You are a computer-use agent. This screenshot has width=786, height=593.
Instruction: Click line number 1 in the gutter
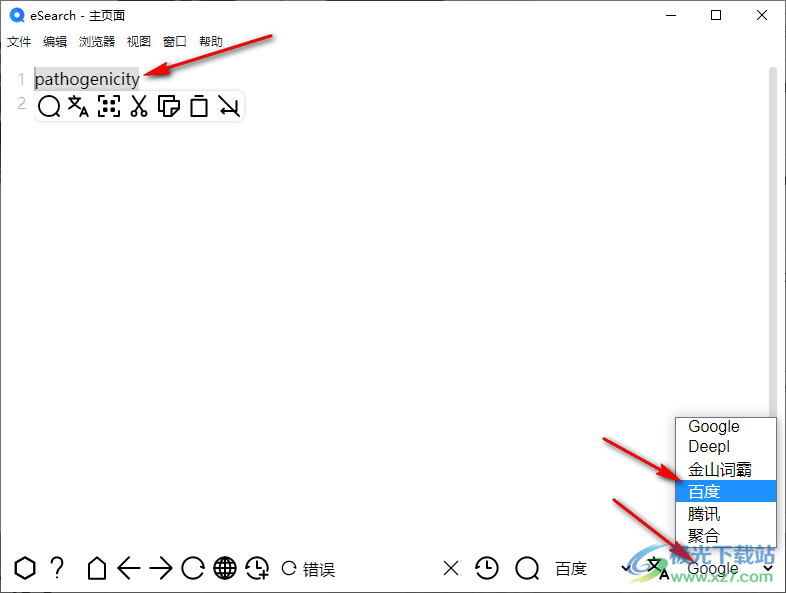(21, 79)
